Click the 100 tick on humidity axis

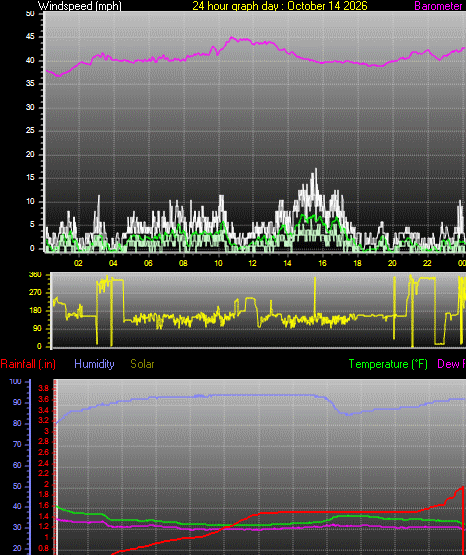tap(16, 382)
